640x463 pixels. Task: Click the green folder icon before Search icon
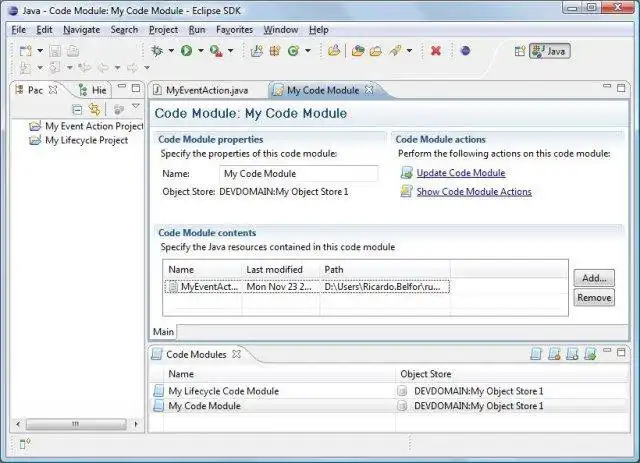pyautogui.click(x=358, y=51)
